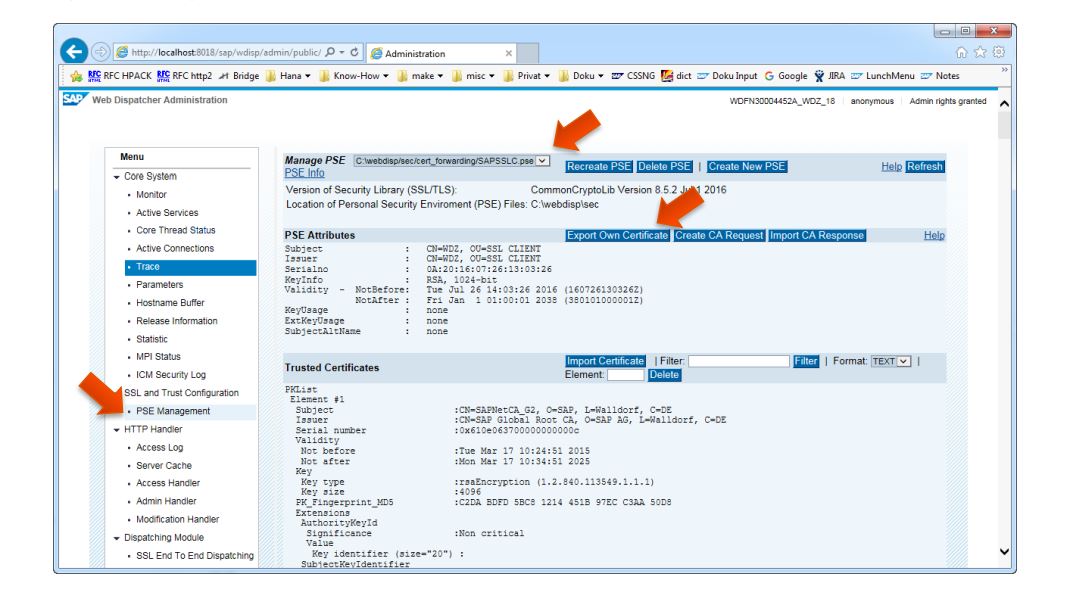
Task: Open the PSE Info link
Action: 304,174
